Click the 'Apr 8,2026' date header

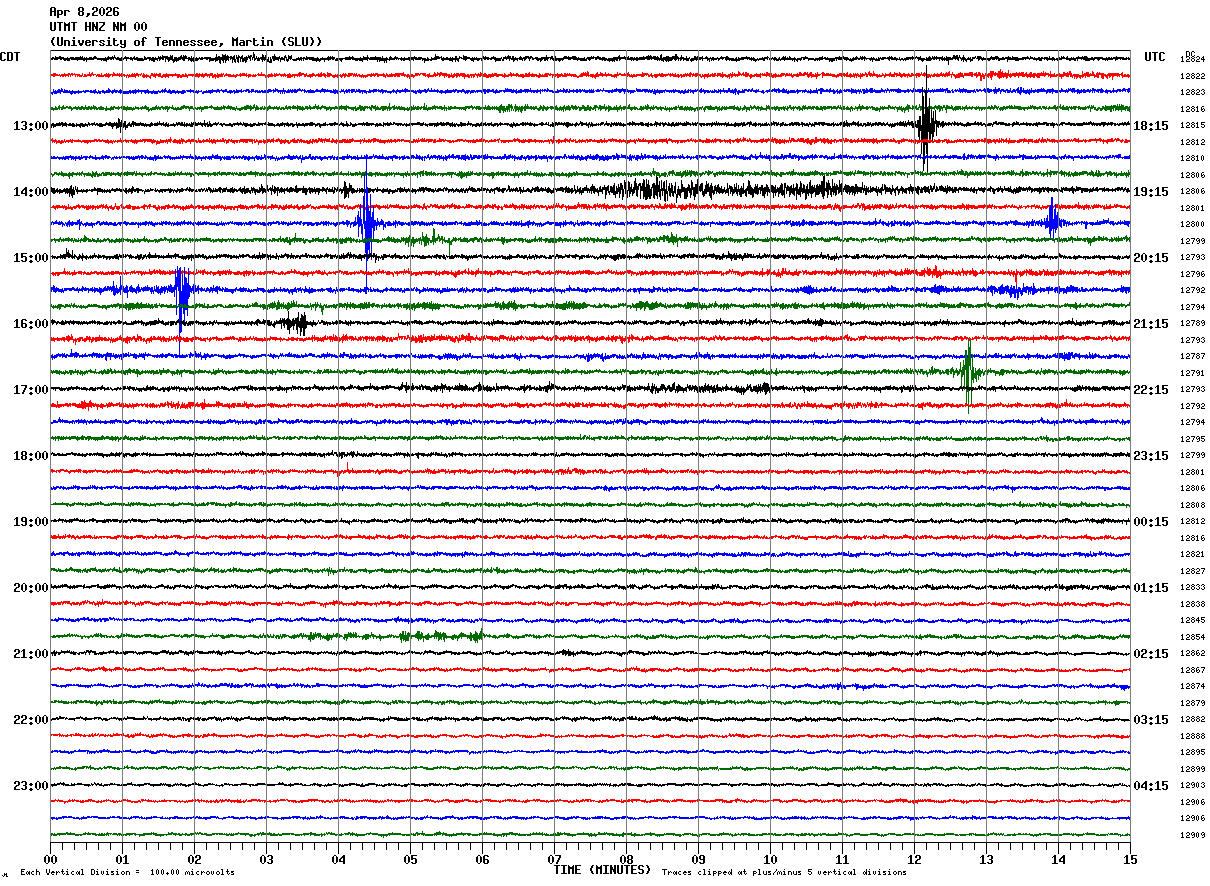(84, 12)
